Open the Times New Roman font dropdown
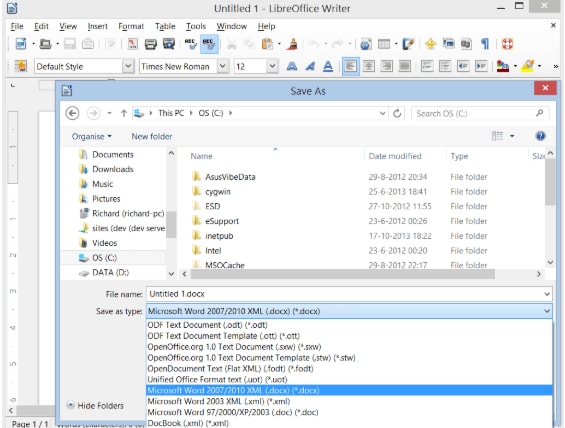Viewport: 565px width, 428px height. click(223, 66)
